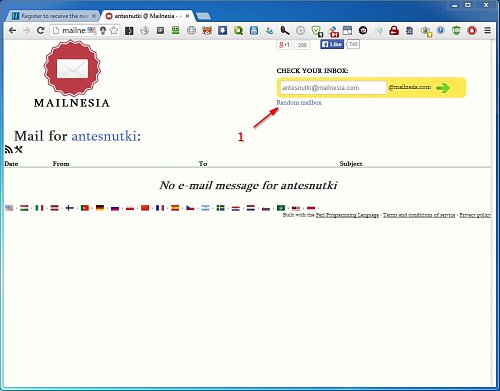Click the tiger face extension icon
The image size is (500, 391).
point(207,31)
